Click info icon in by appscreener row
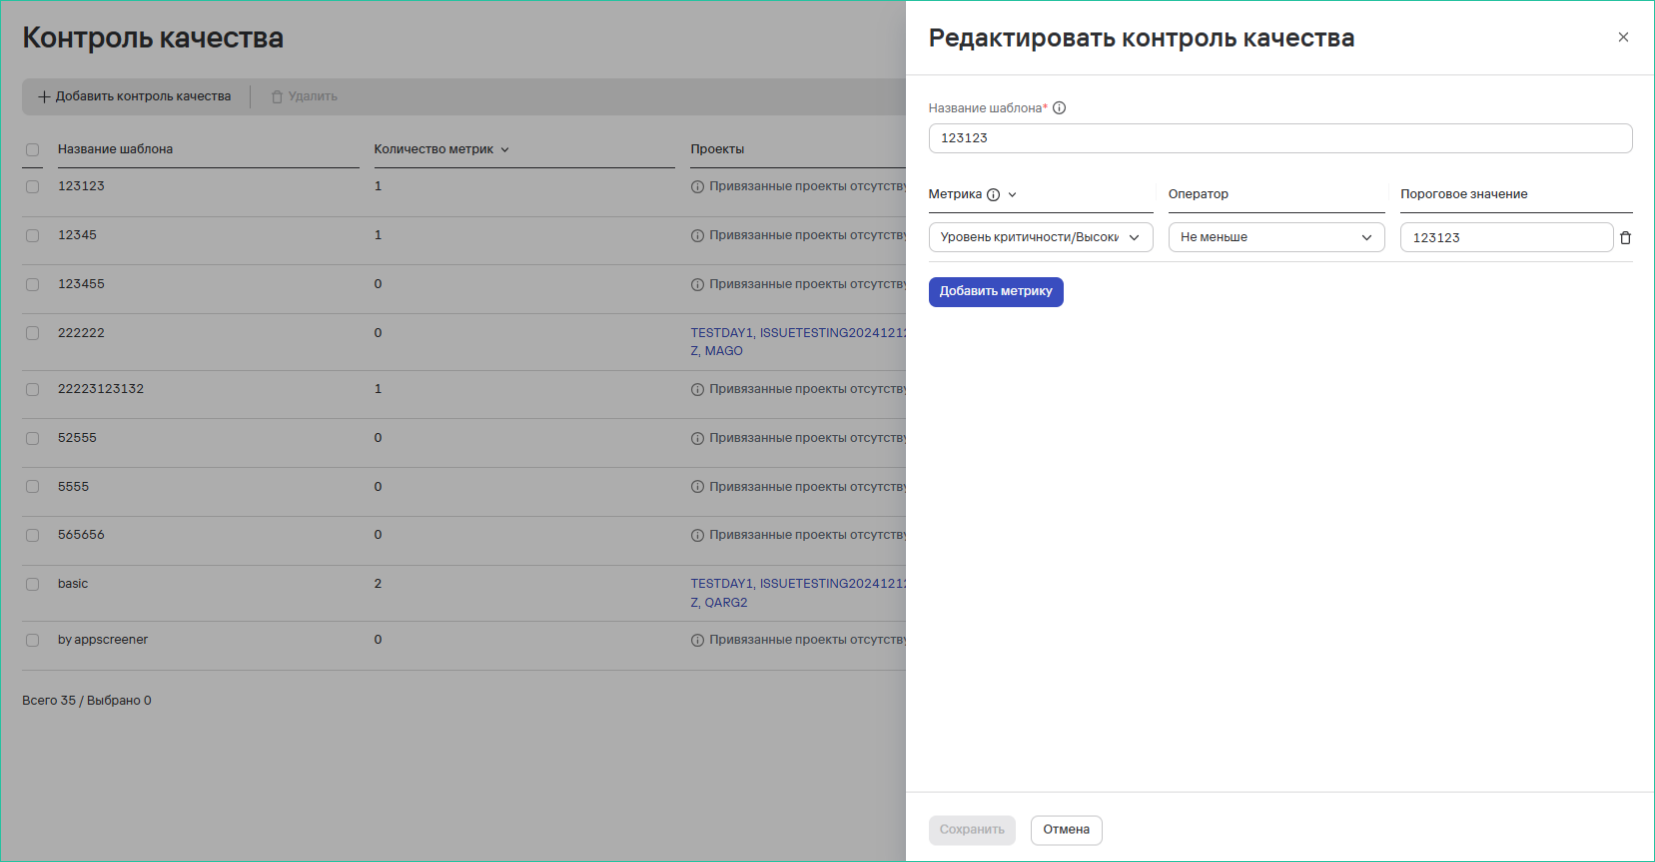Viewport: 1655px width, 862px height. pyautogui.click(x=697, y=640)
